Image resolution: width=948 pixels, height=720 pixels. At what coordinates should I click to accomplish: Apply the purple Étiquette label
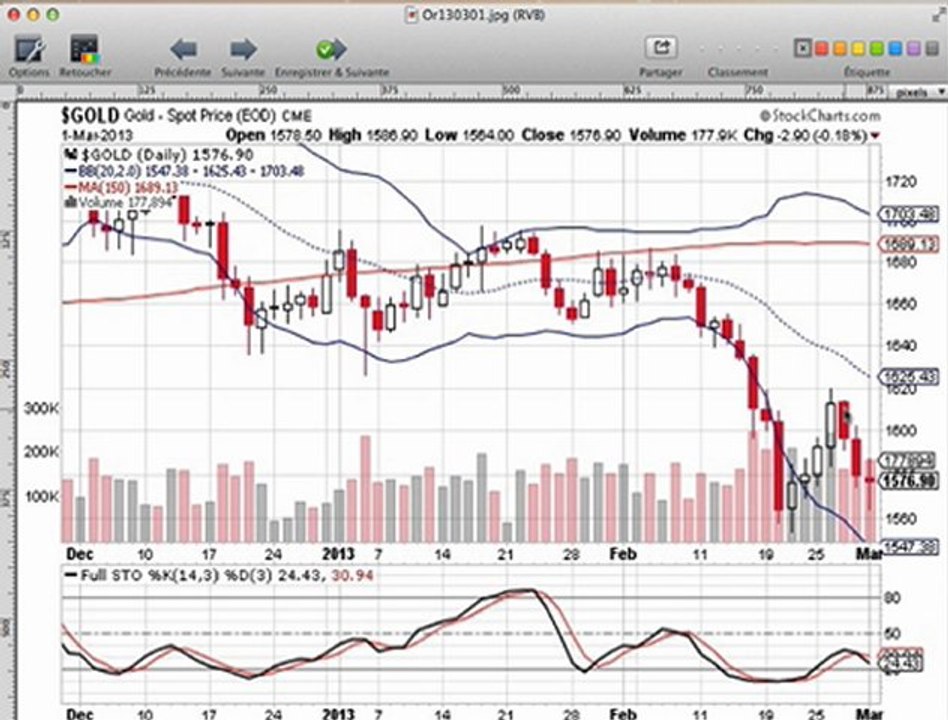click(914, 48)
